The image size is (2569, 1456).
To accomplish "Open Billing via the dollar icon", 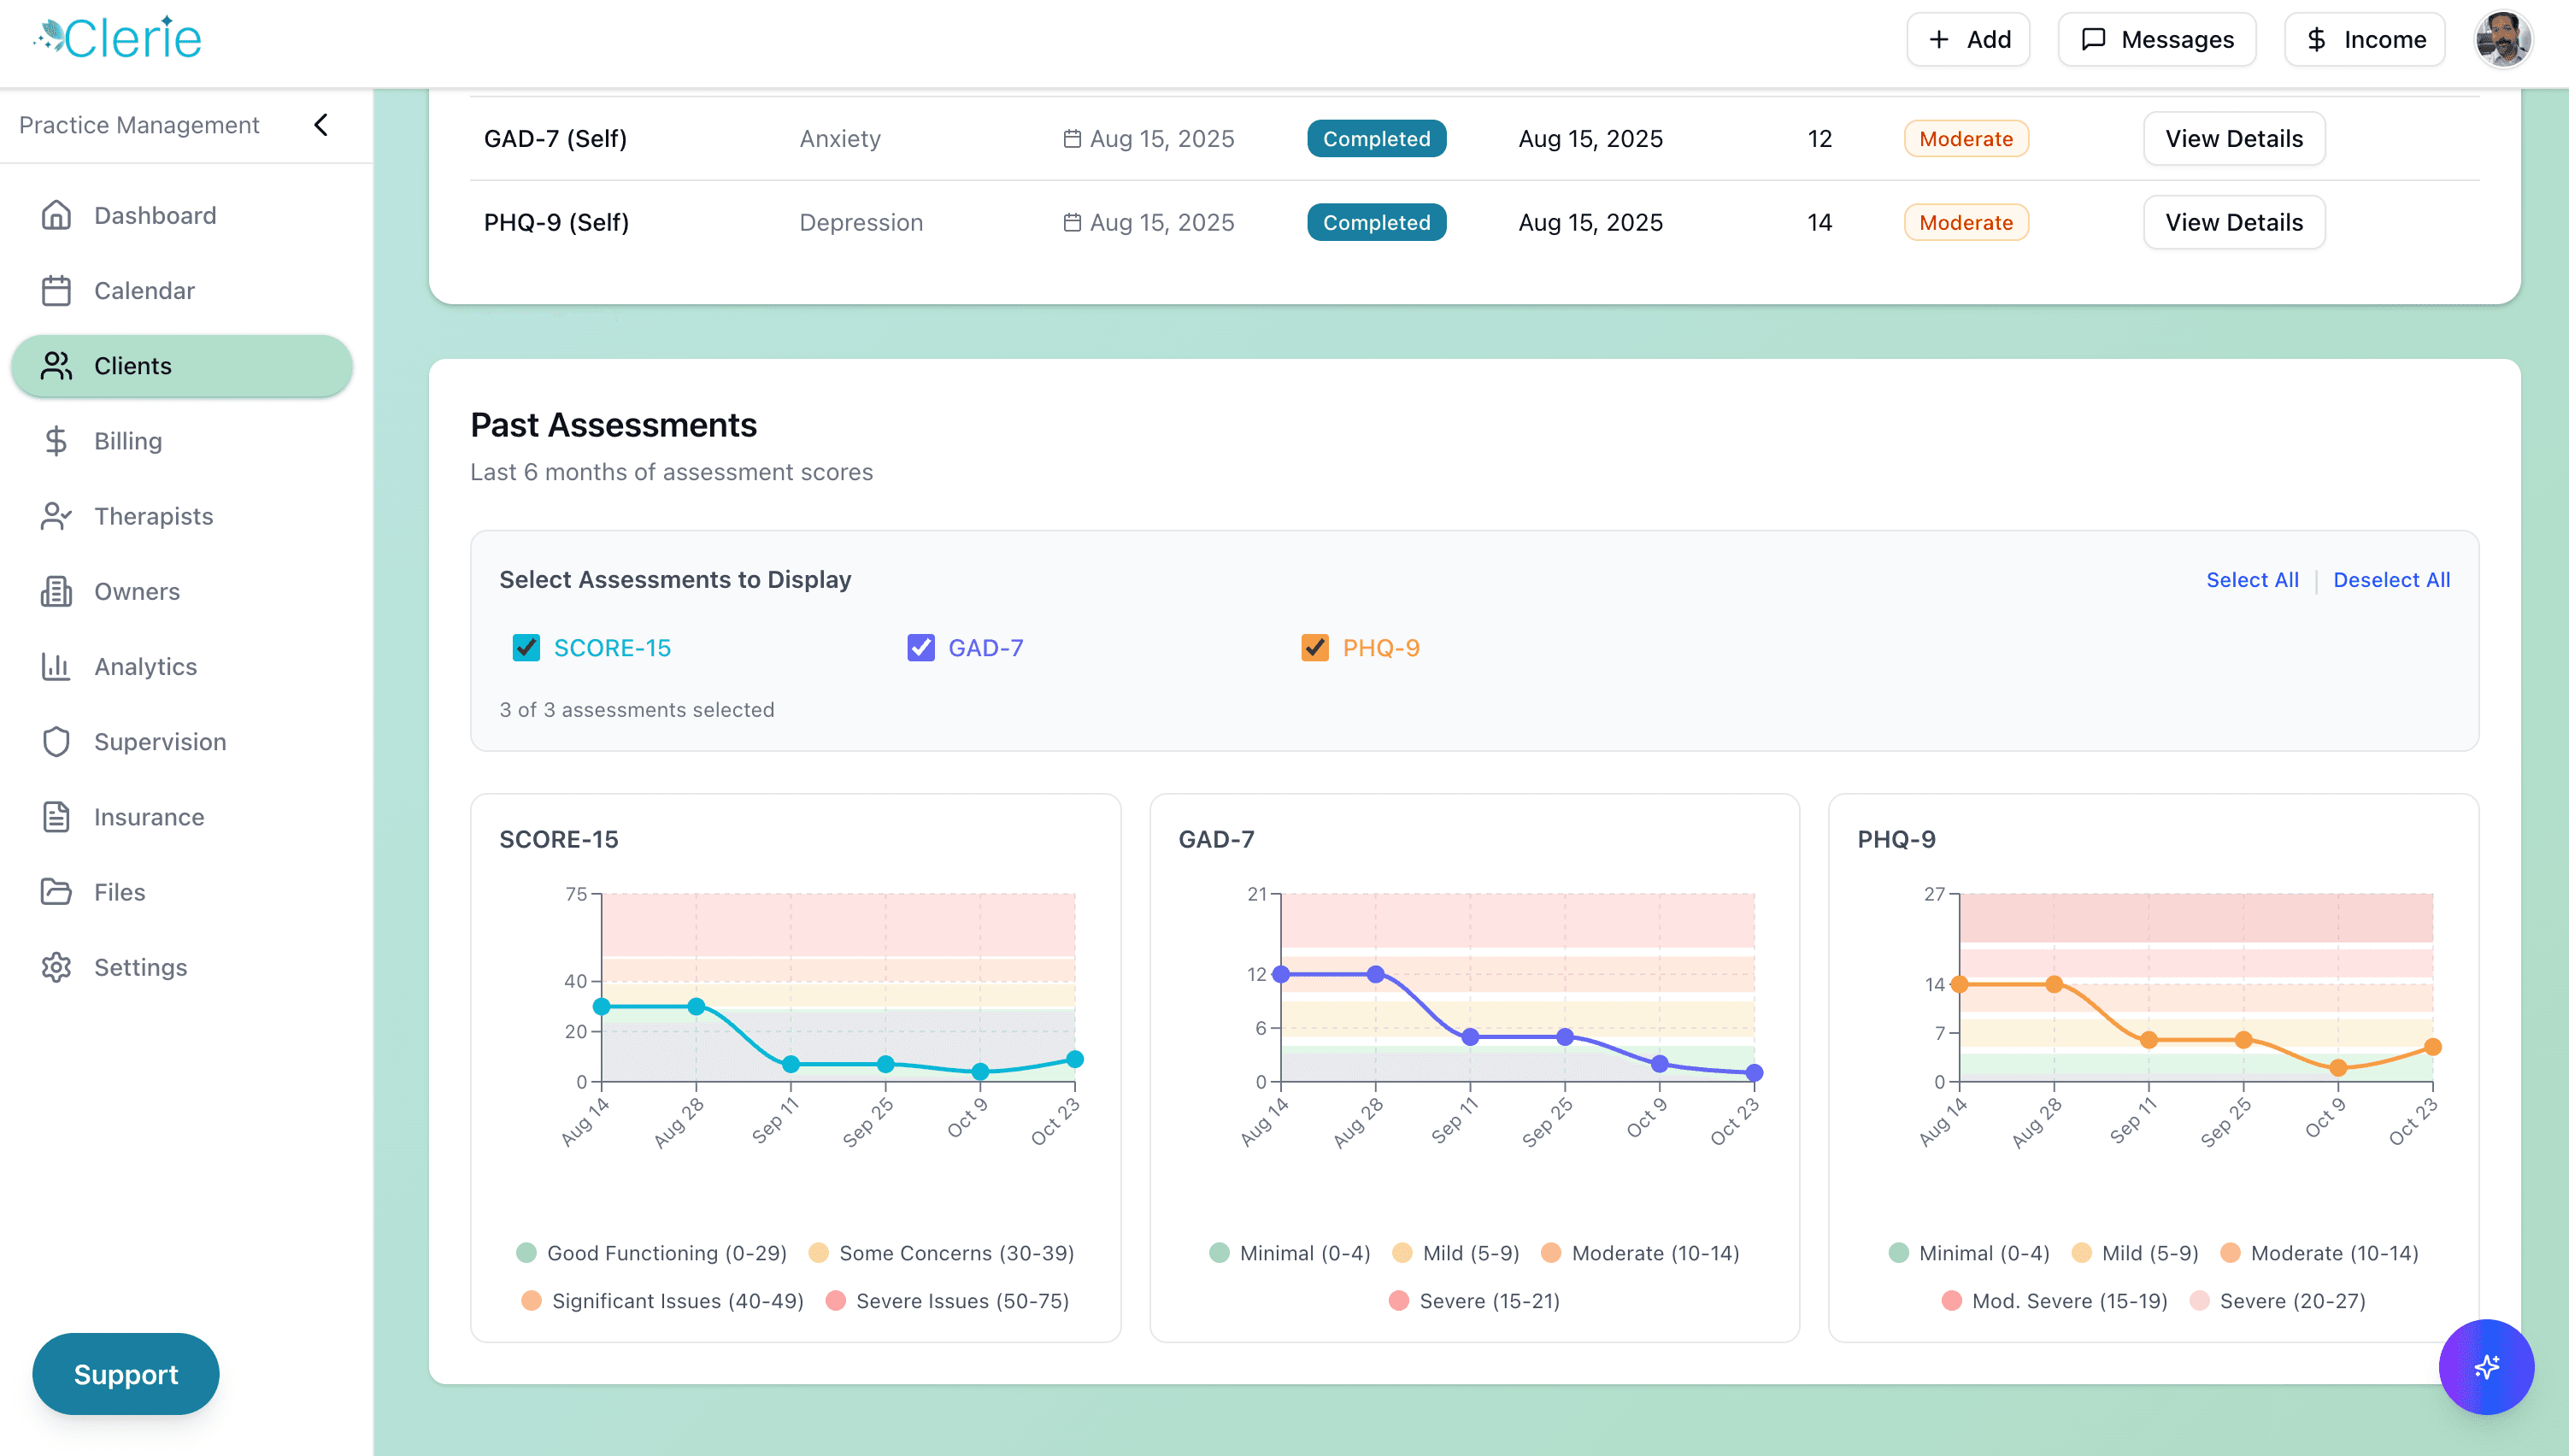I will (56, 441).
